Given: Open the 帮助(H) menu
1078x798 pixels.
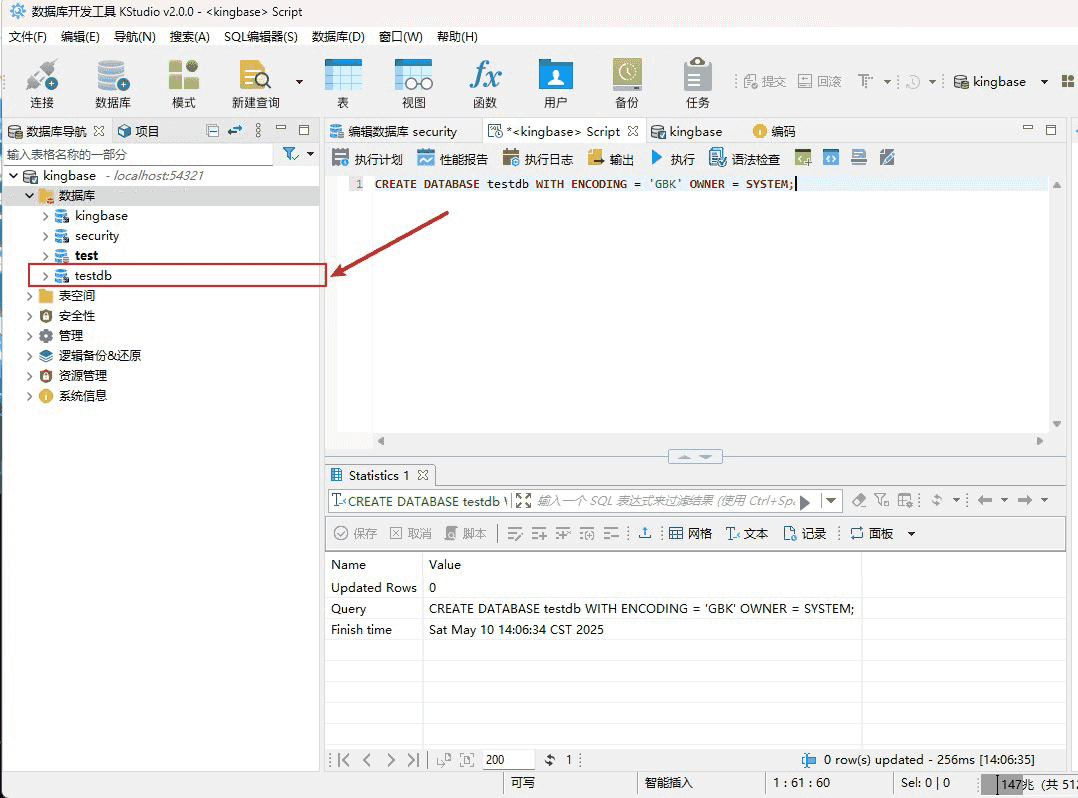Looking at the screenshot, I should tap(457, 36).
